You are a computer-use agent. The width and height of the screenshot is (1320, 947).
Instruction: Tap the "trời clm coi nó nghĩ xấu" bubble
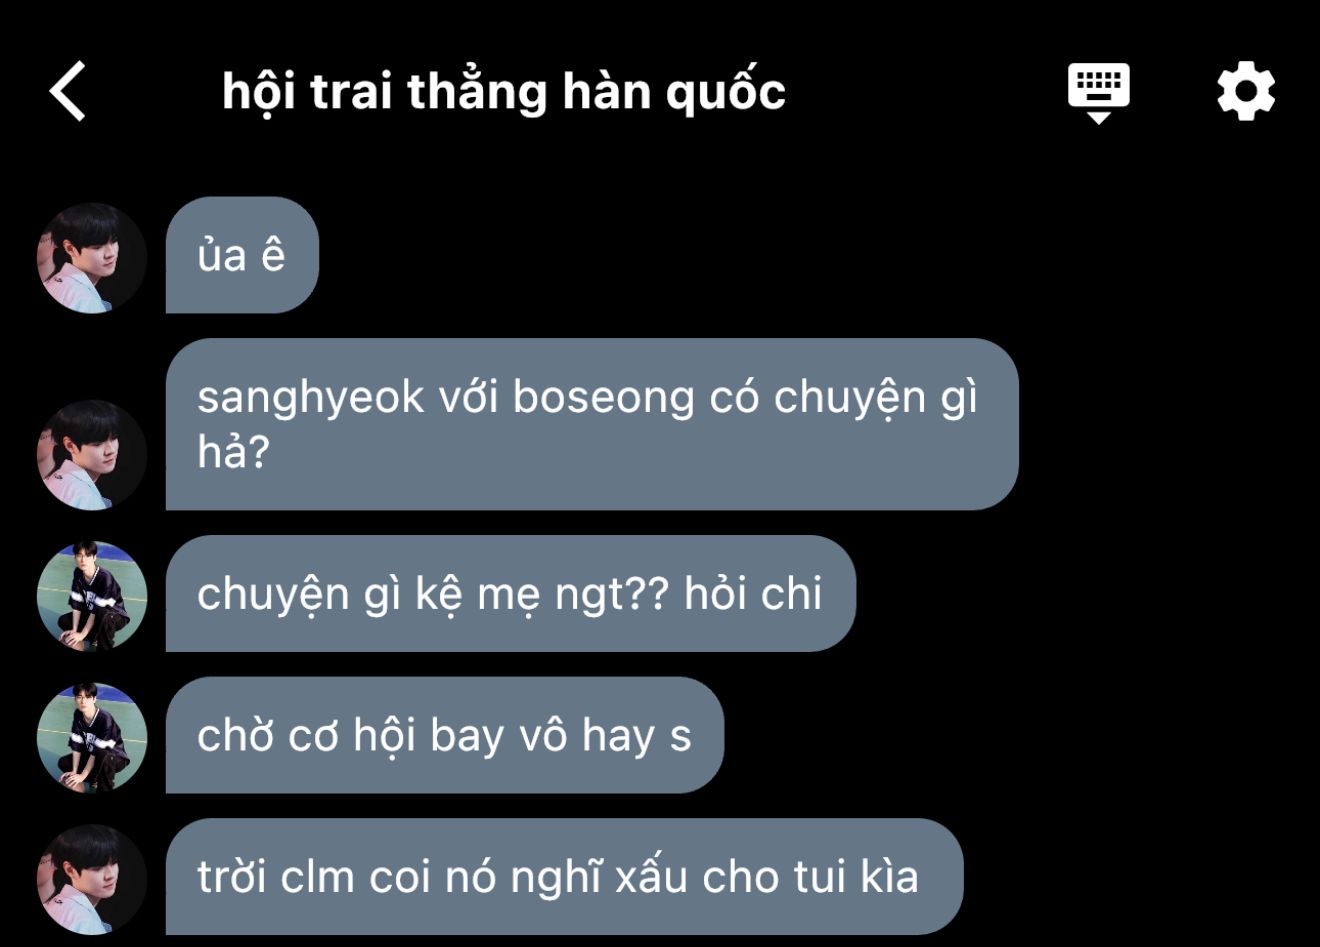coord(564,877)
